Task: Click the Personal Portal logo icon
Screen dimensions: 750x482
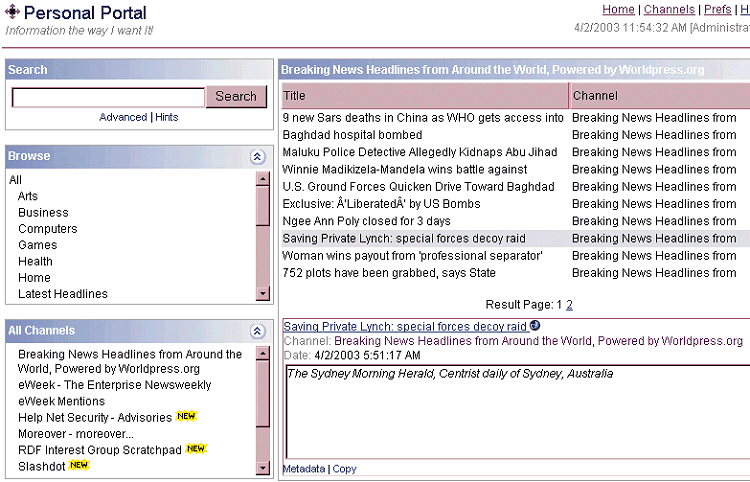Action: pyautogui.click(x=12, y=11)
